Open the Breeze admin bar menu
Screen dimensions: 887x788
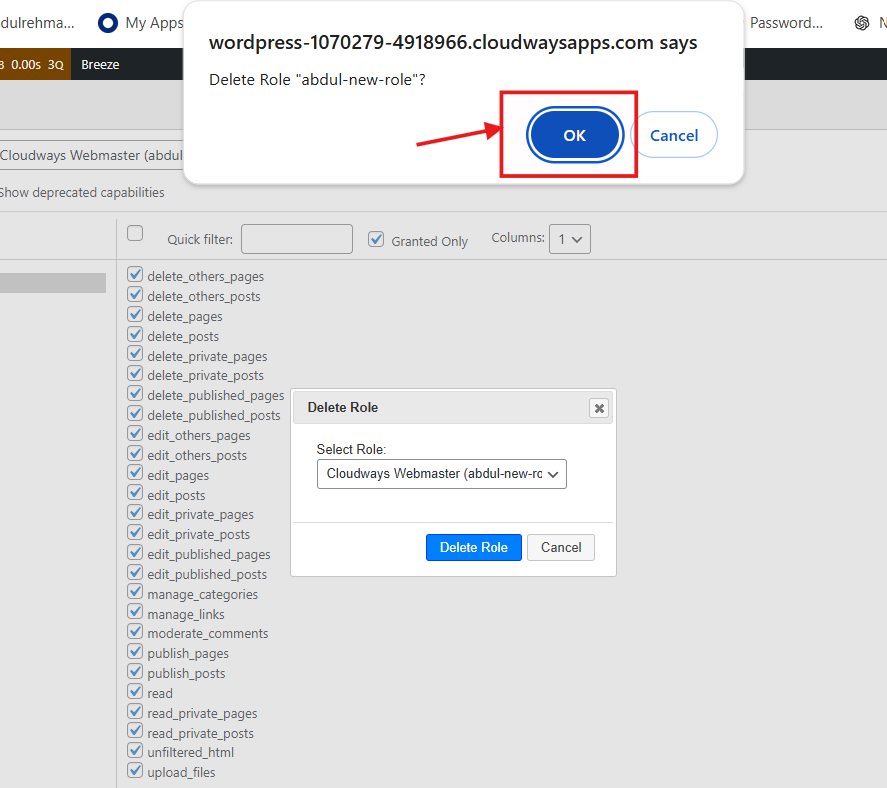point(100,65)
